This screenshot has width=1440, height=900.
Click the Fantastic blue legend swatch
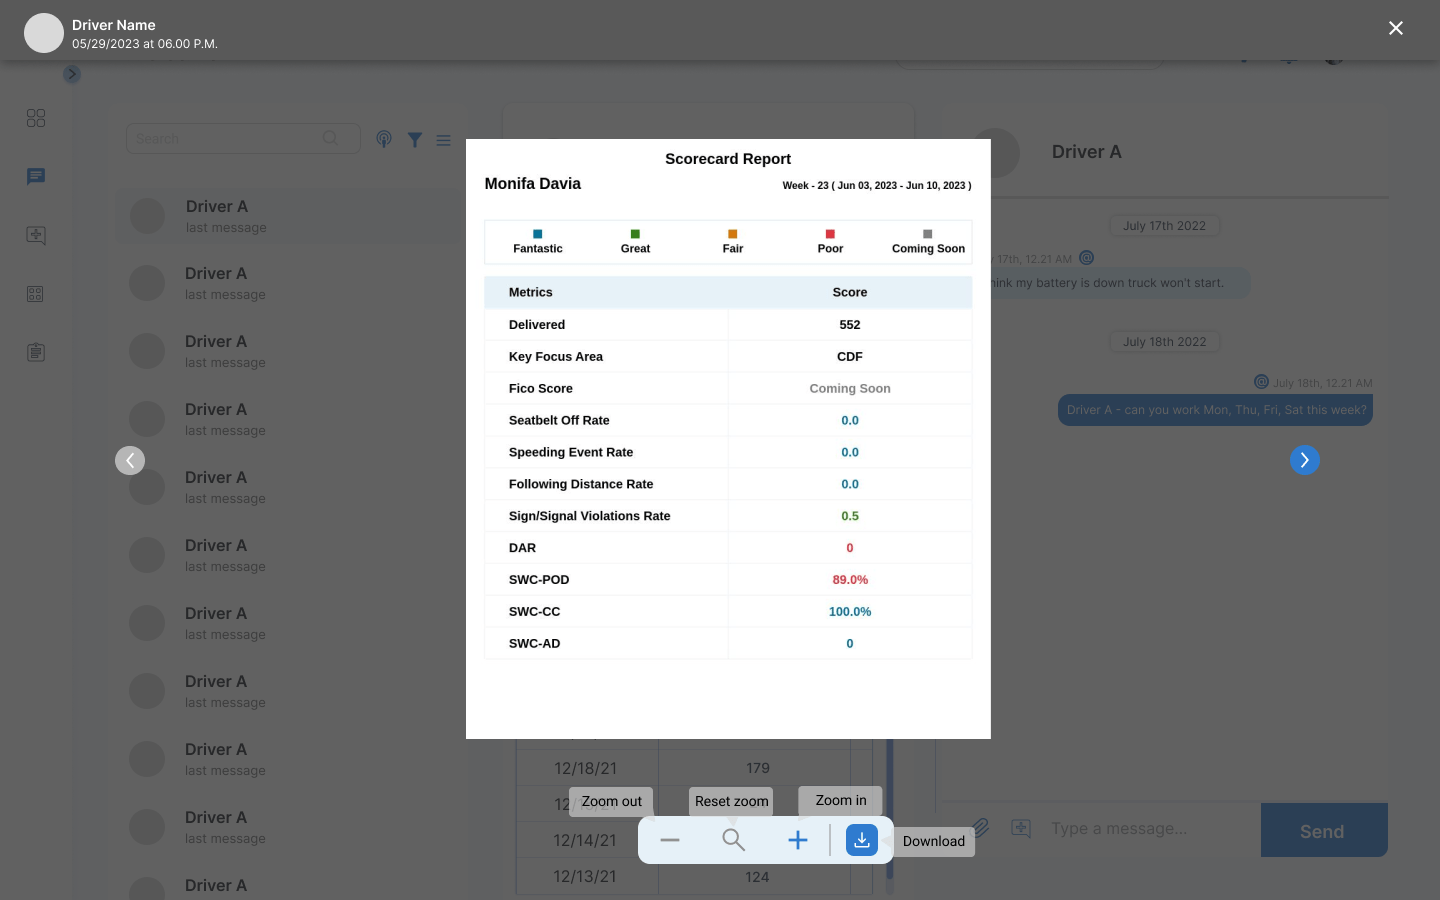538,234
